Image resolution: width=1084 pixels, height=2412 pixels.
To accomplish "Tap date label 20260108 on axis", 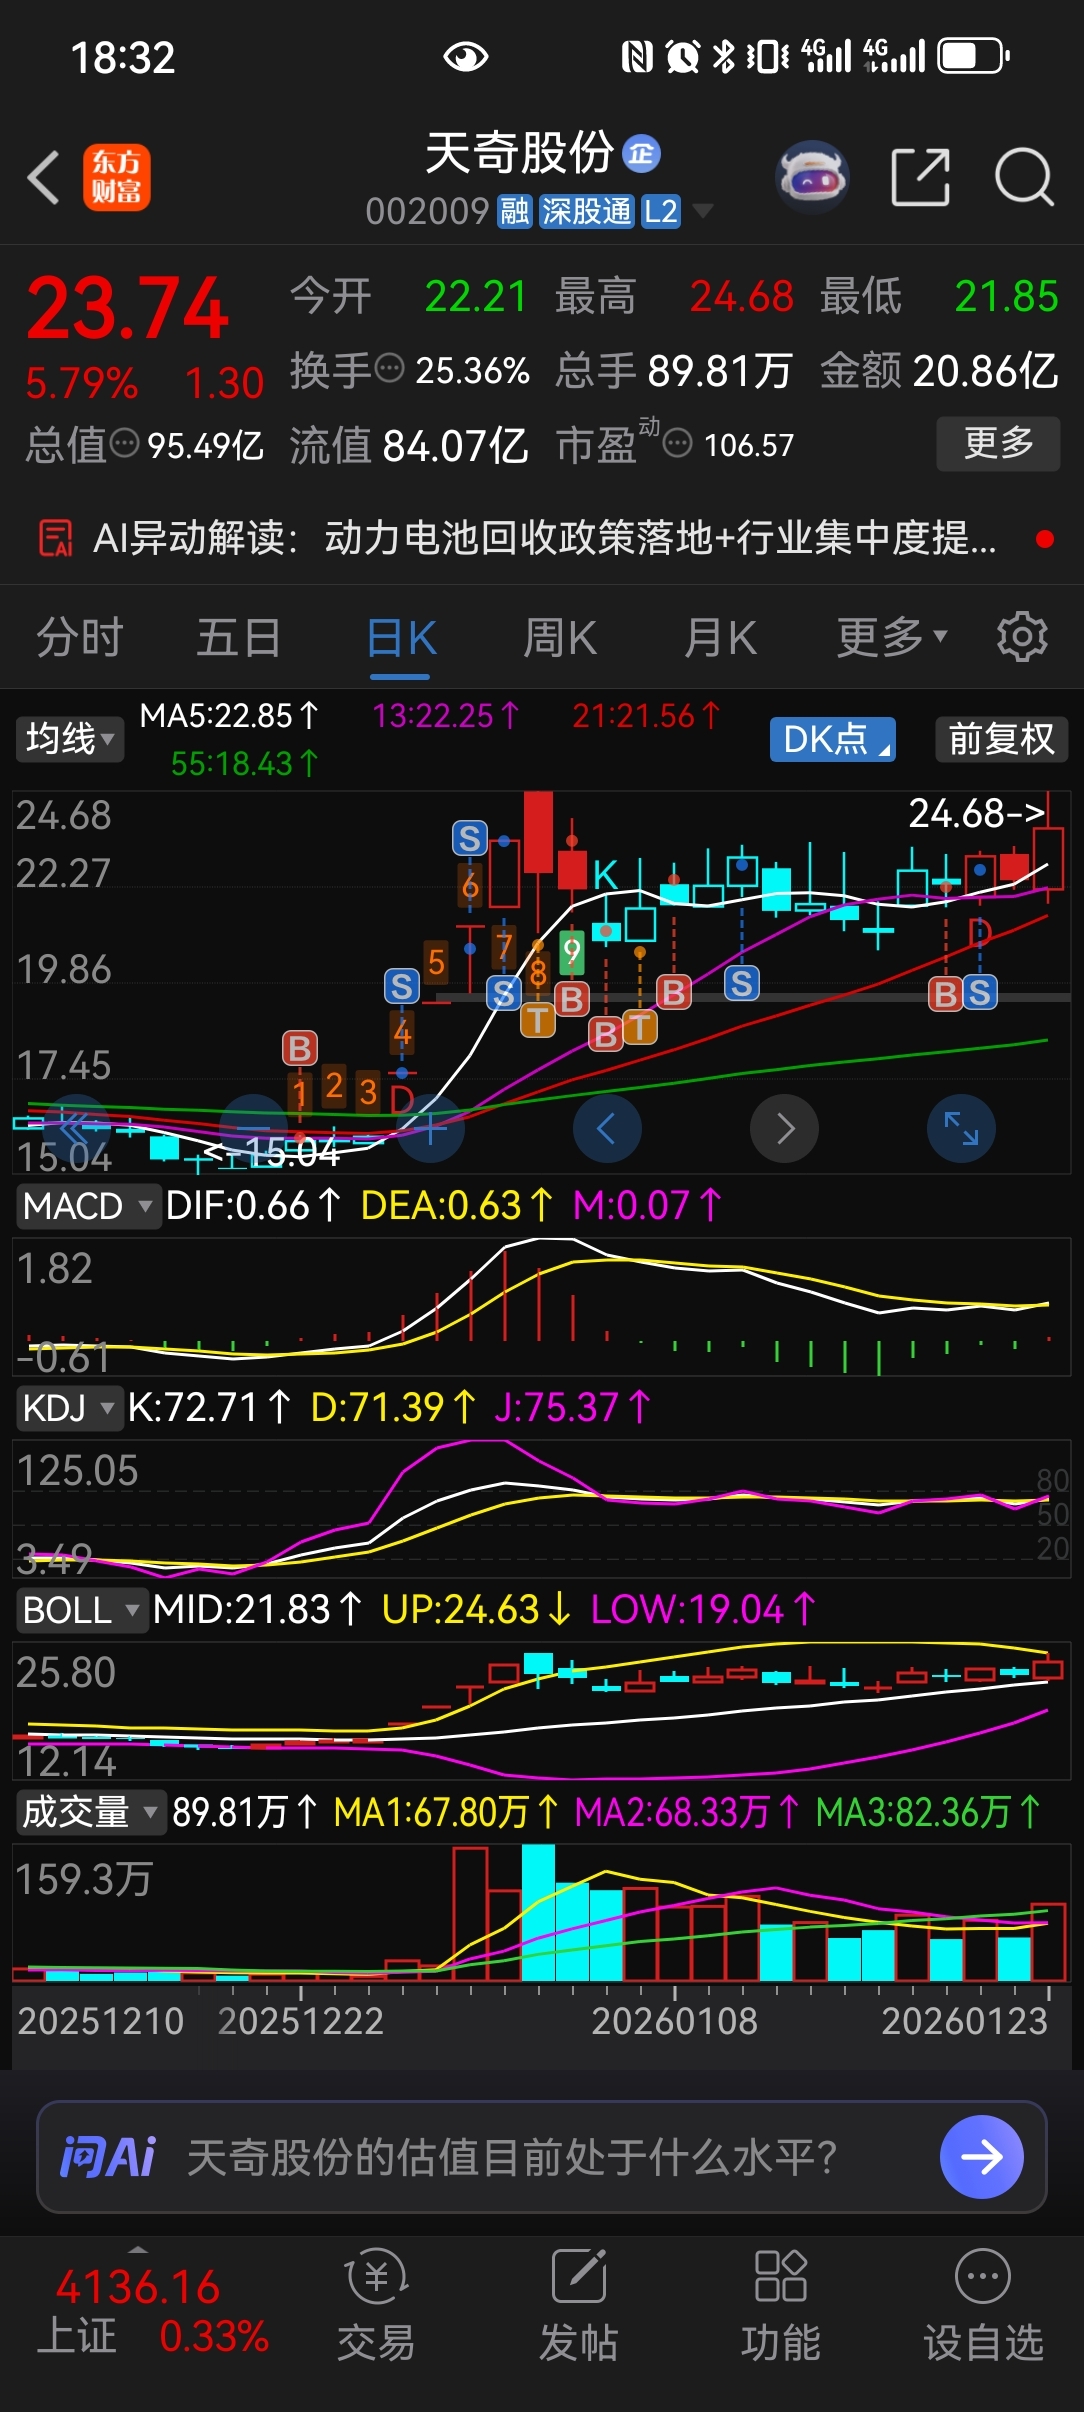I will (675, 2021).
